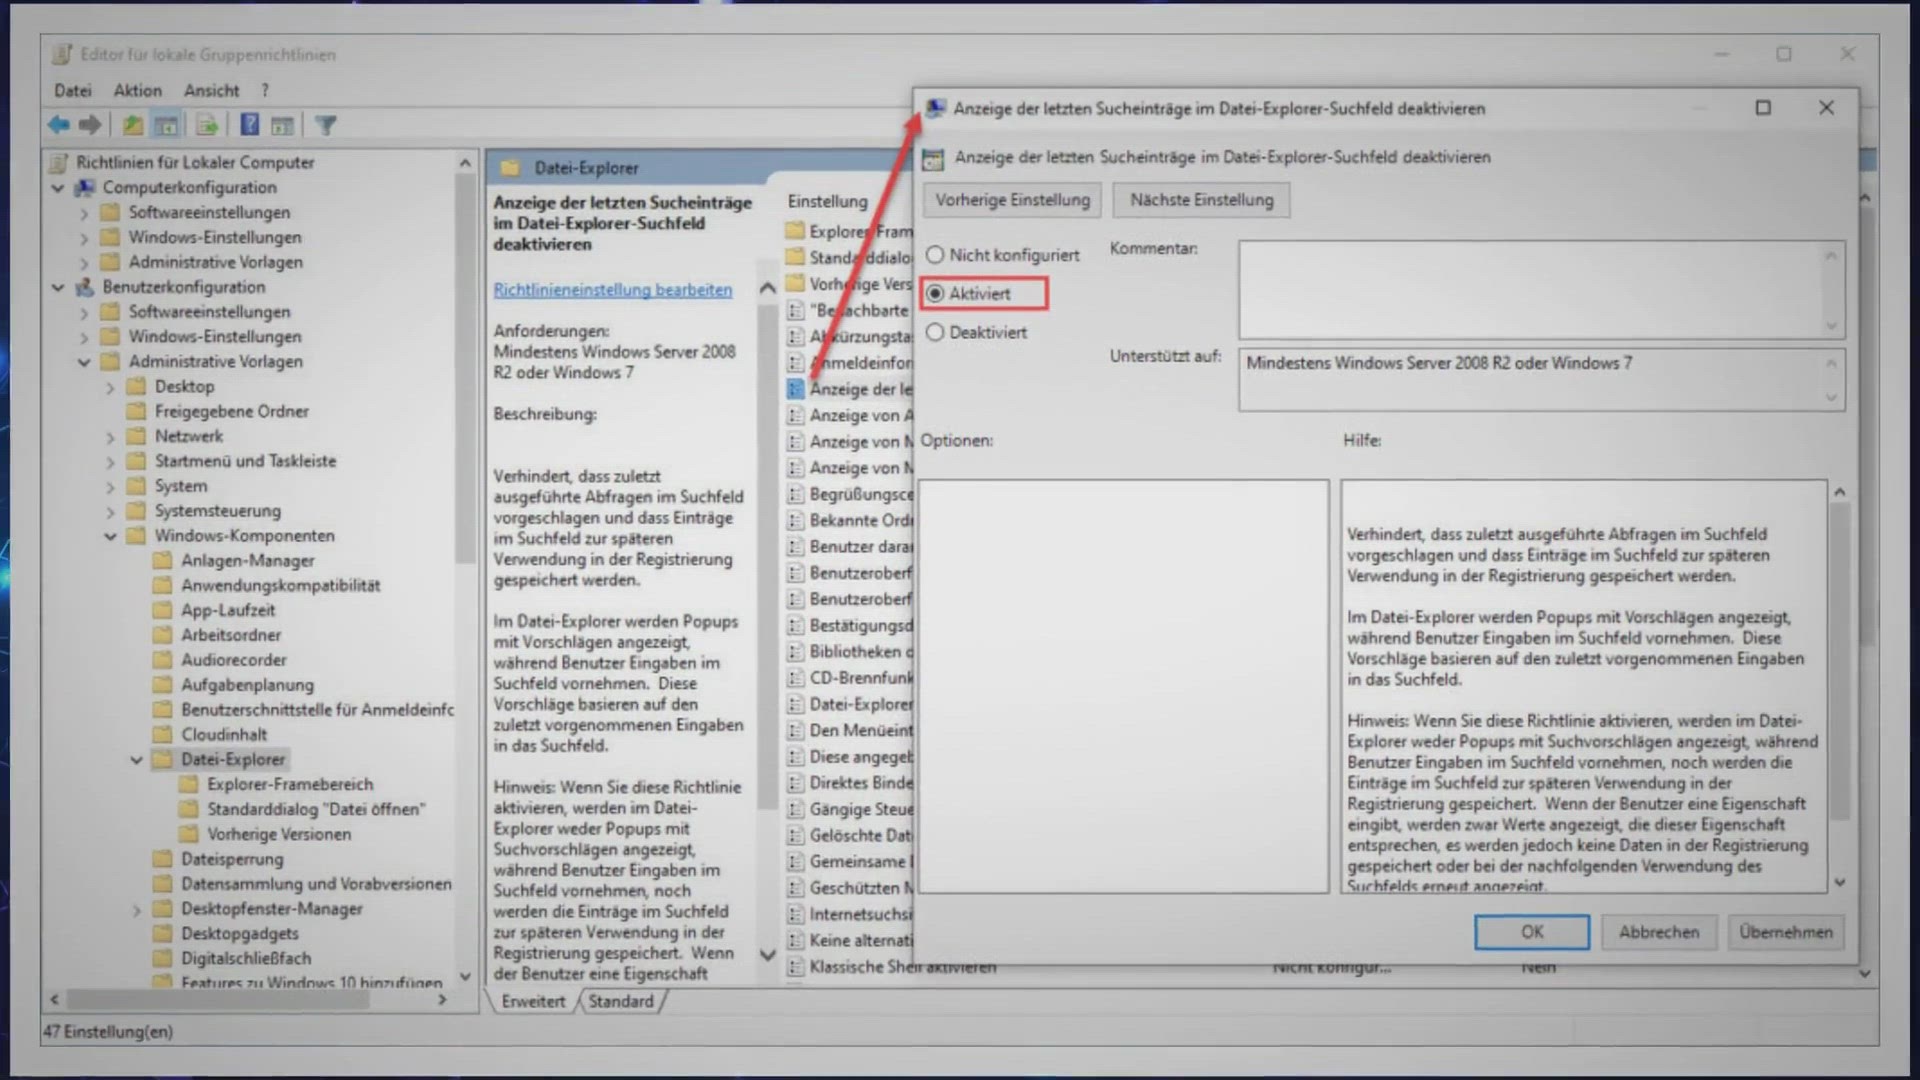Click the blue help question mark icon

pyautogui.click(x=249, y=125)
